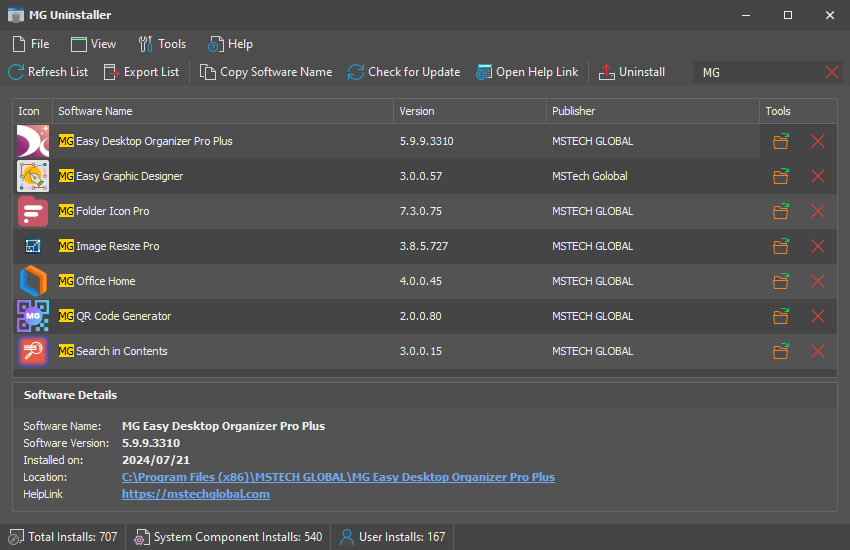Click Open Help Link button
Screen dimensions: 850x550
(527, 72)
